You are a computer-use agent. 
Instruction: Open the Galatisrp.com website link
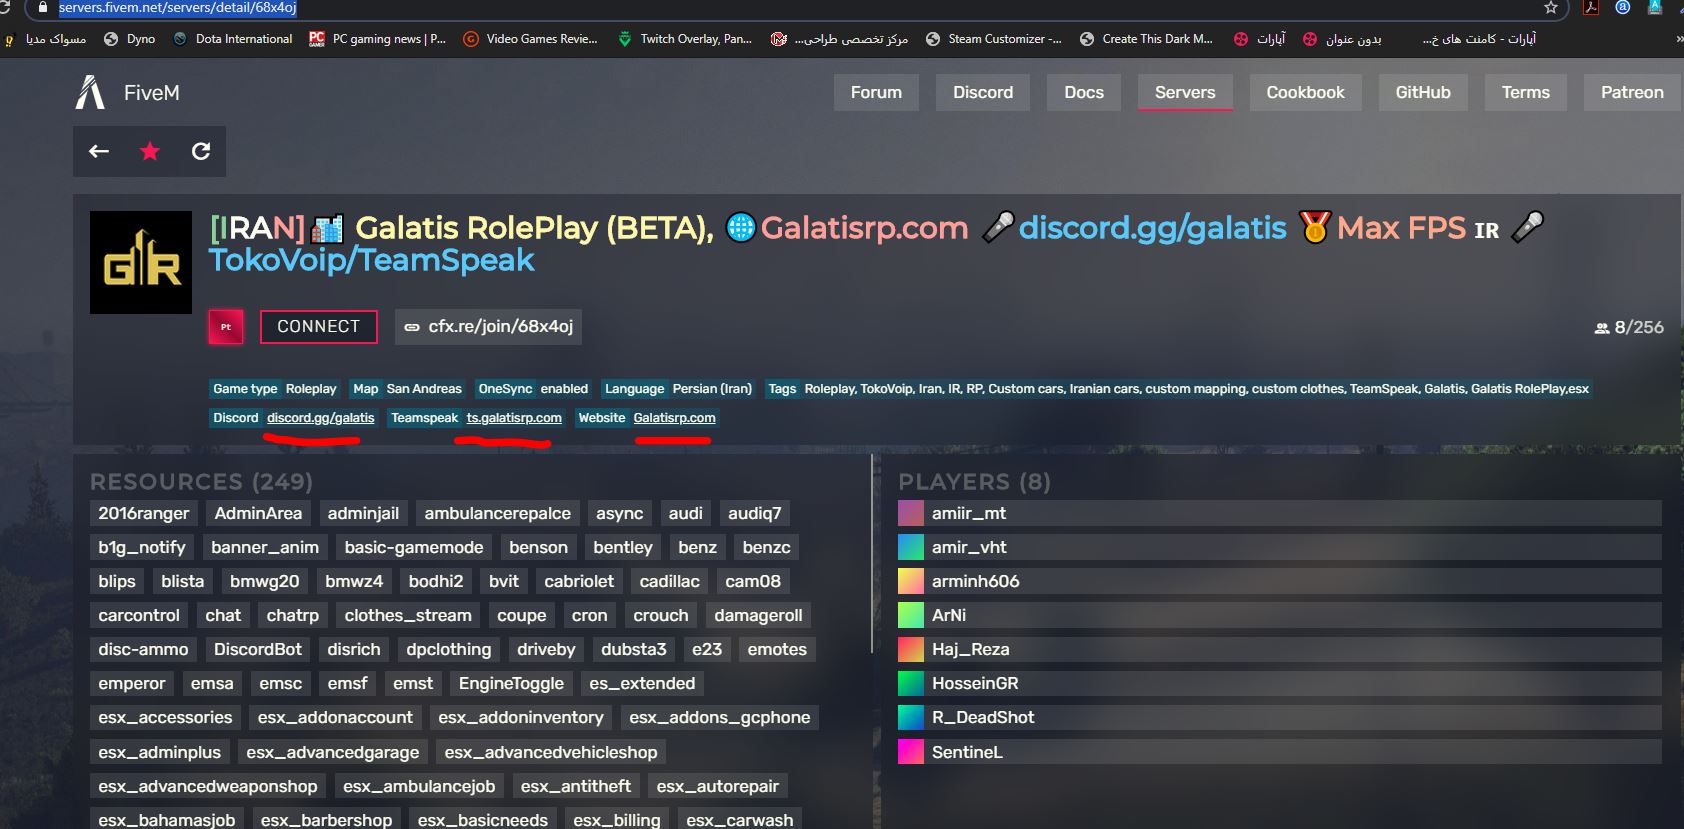point(674,418)
